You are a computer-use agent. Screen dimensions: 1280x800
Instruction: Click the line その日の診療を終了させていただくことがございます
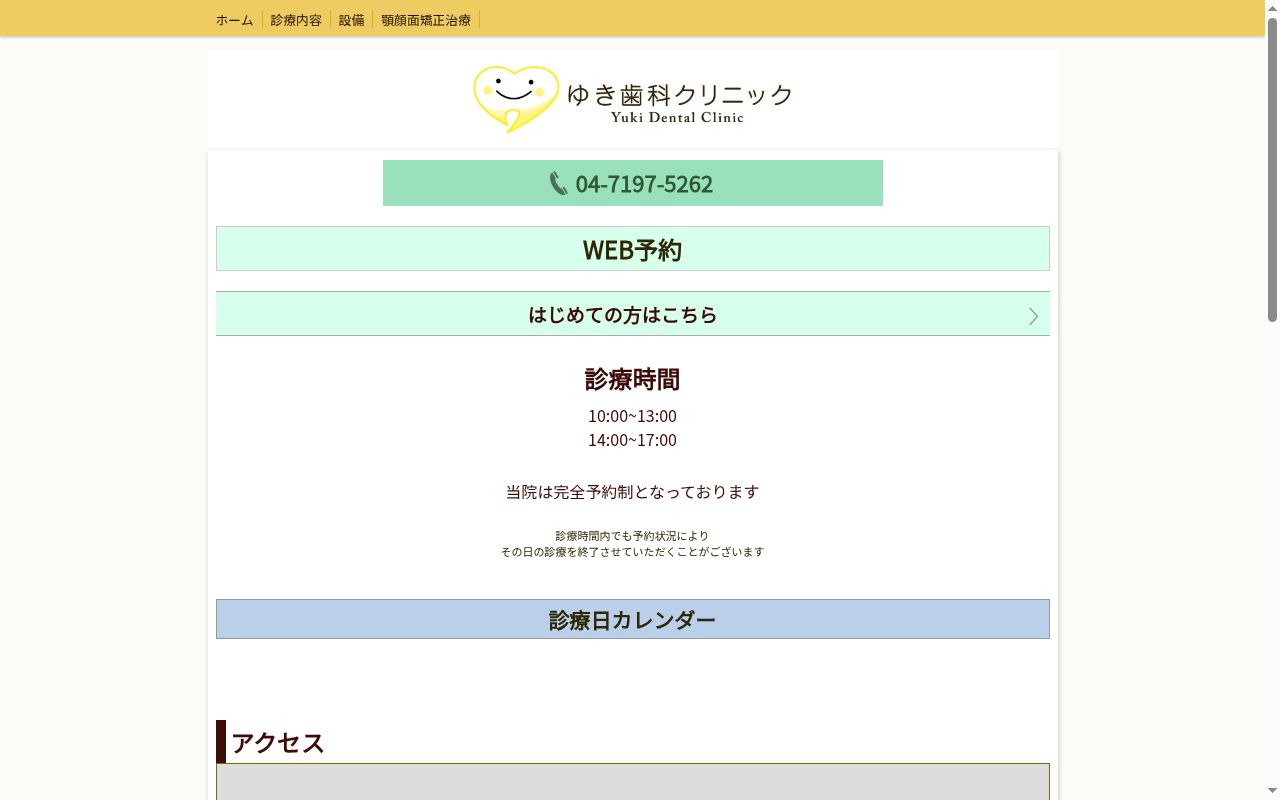click(632, 552)
